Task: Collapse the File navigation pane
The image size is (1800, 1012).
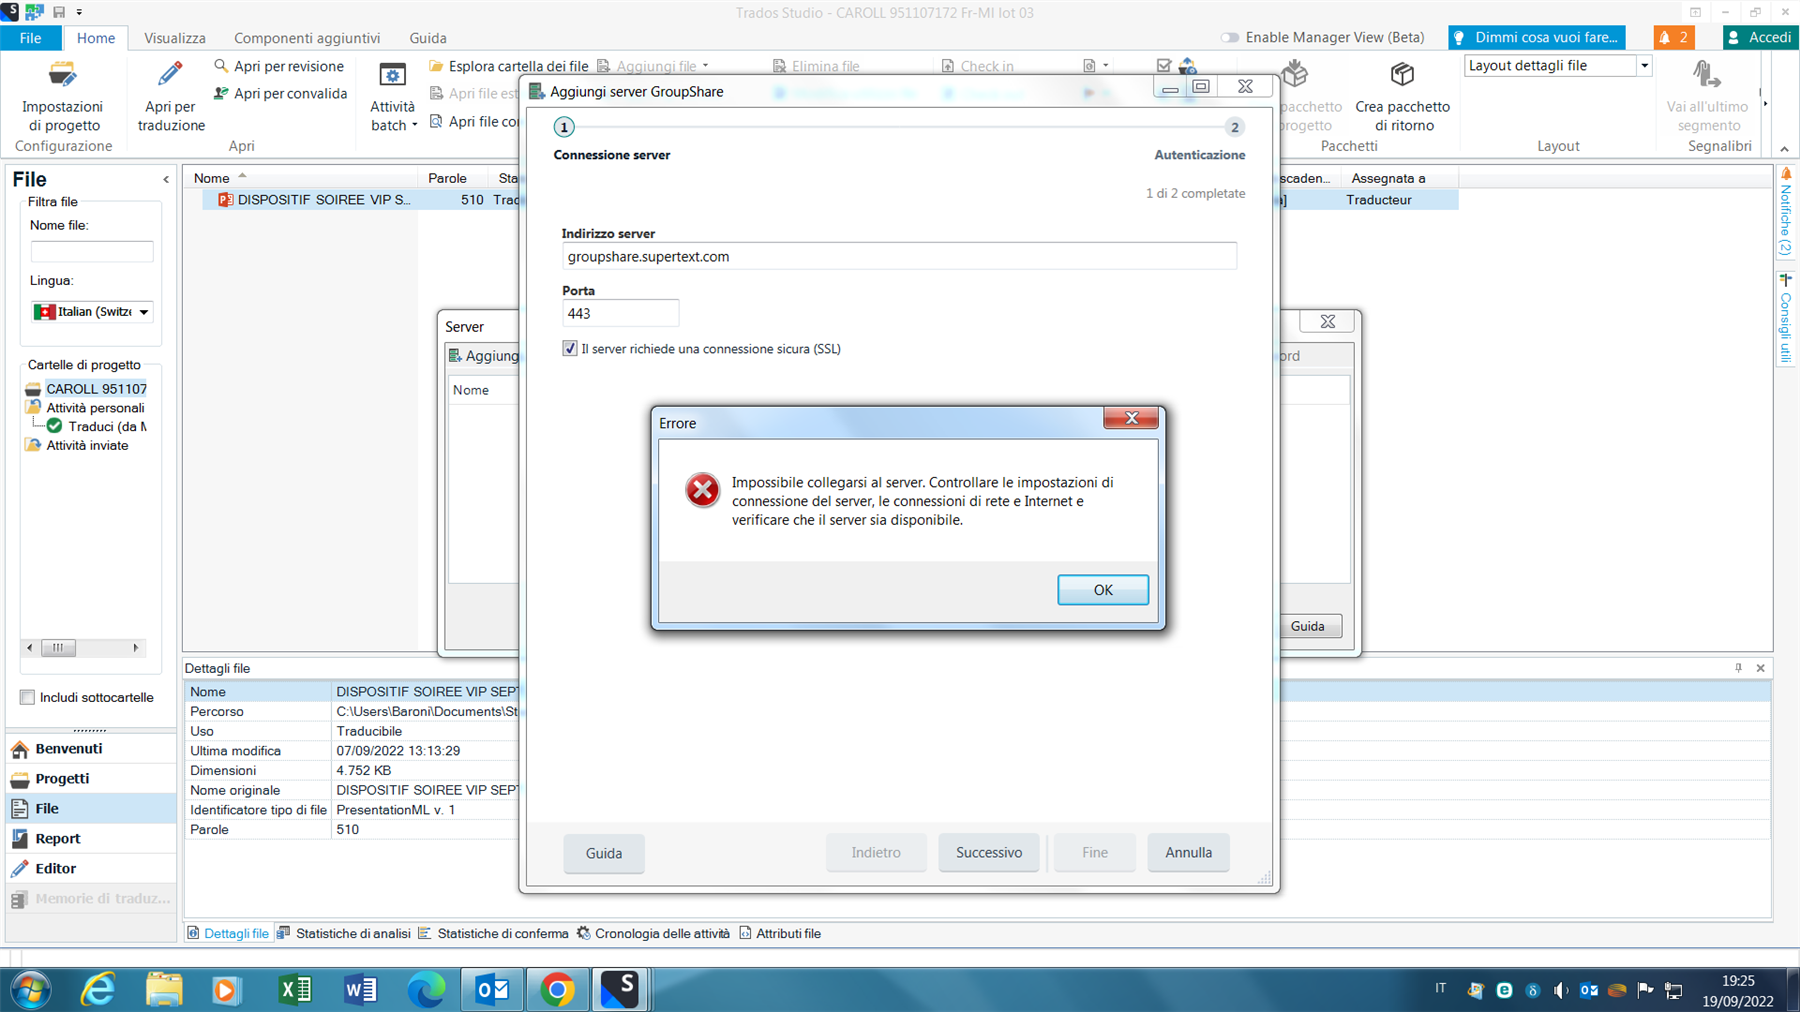Action: pos(166,180)
